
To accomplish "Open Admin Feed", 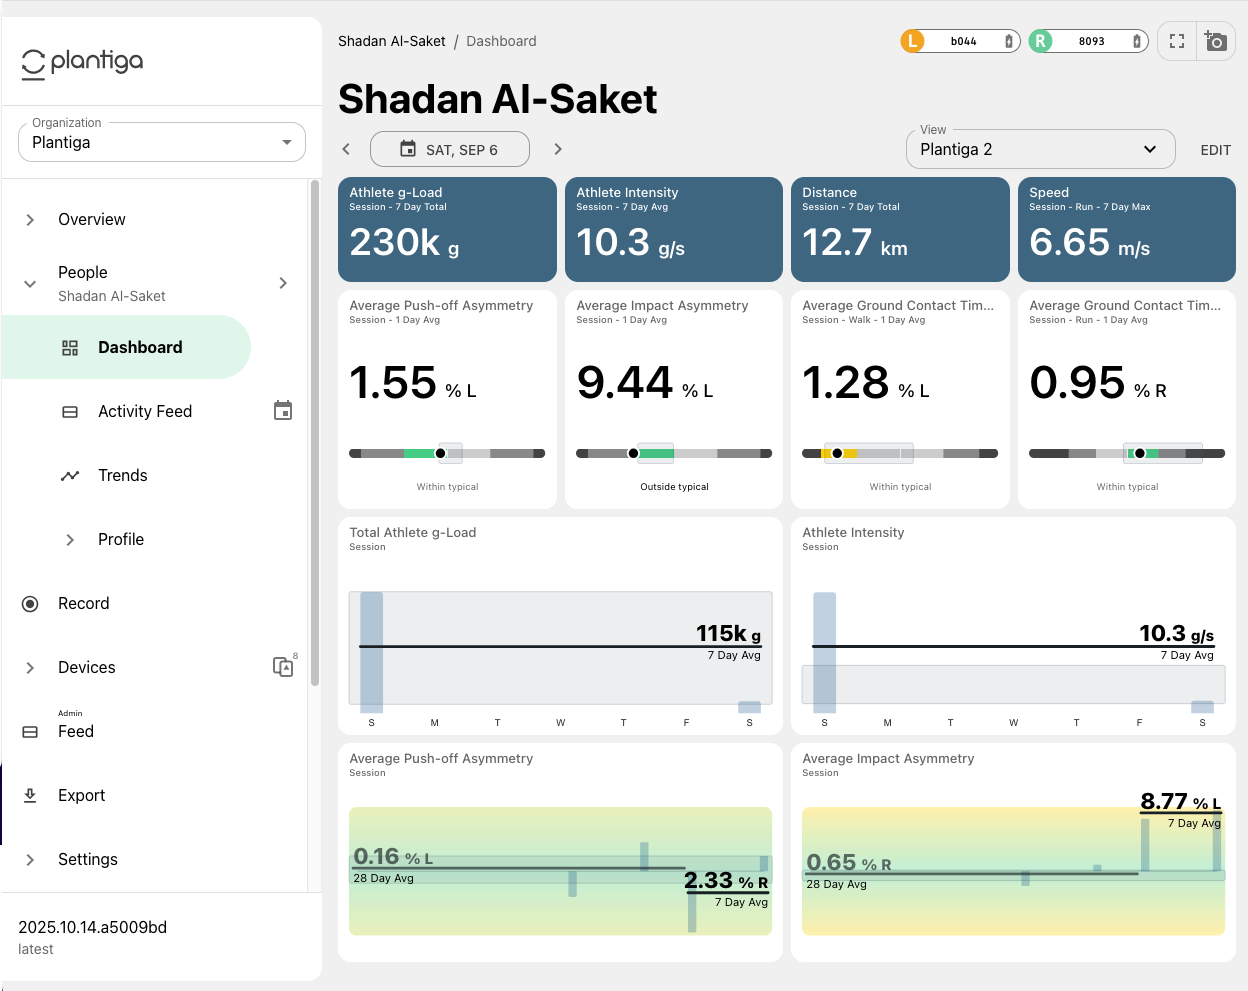I will coord(76,731).
